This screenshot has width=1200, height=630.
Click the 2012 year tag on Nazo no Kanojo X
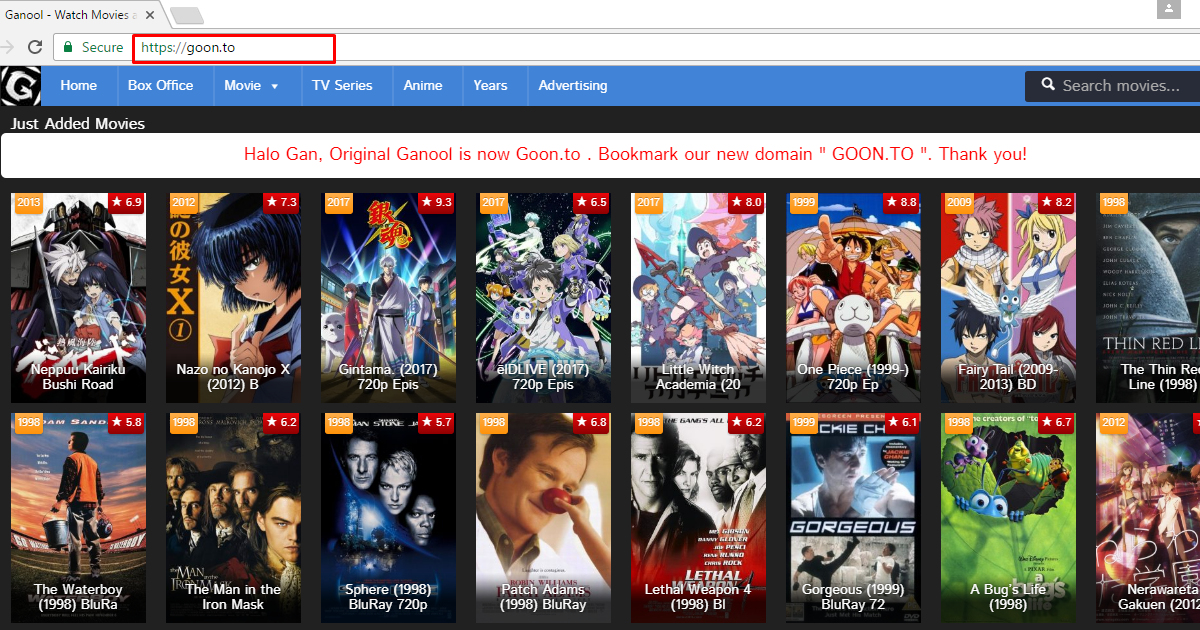183,202
